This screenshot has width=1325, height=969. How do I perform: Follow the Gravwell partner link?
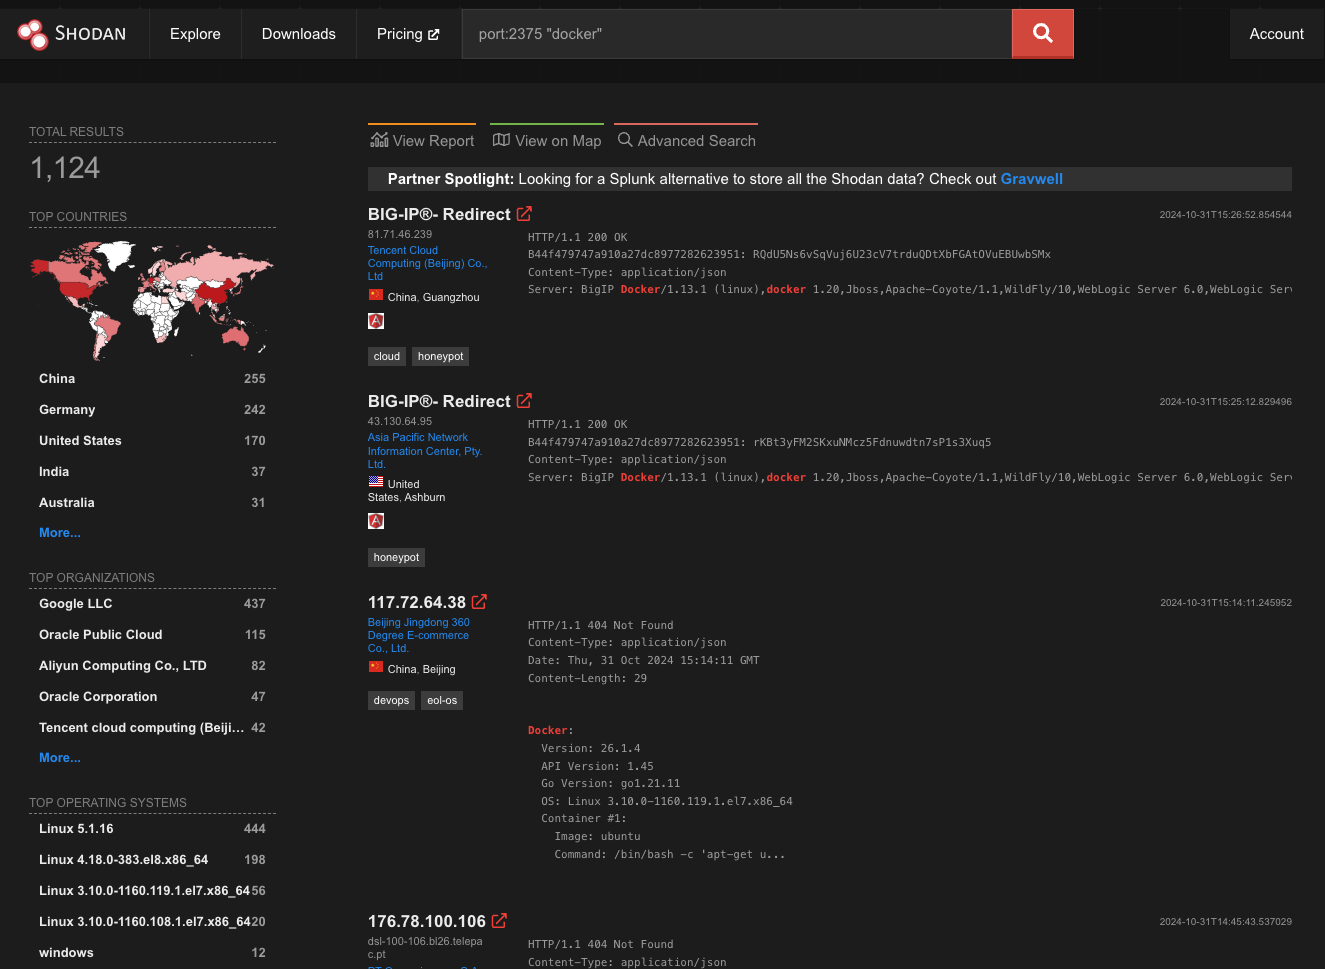1031,179
